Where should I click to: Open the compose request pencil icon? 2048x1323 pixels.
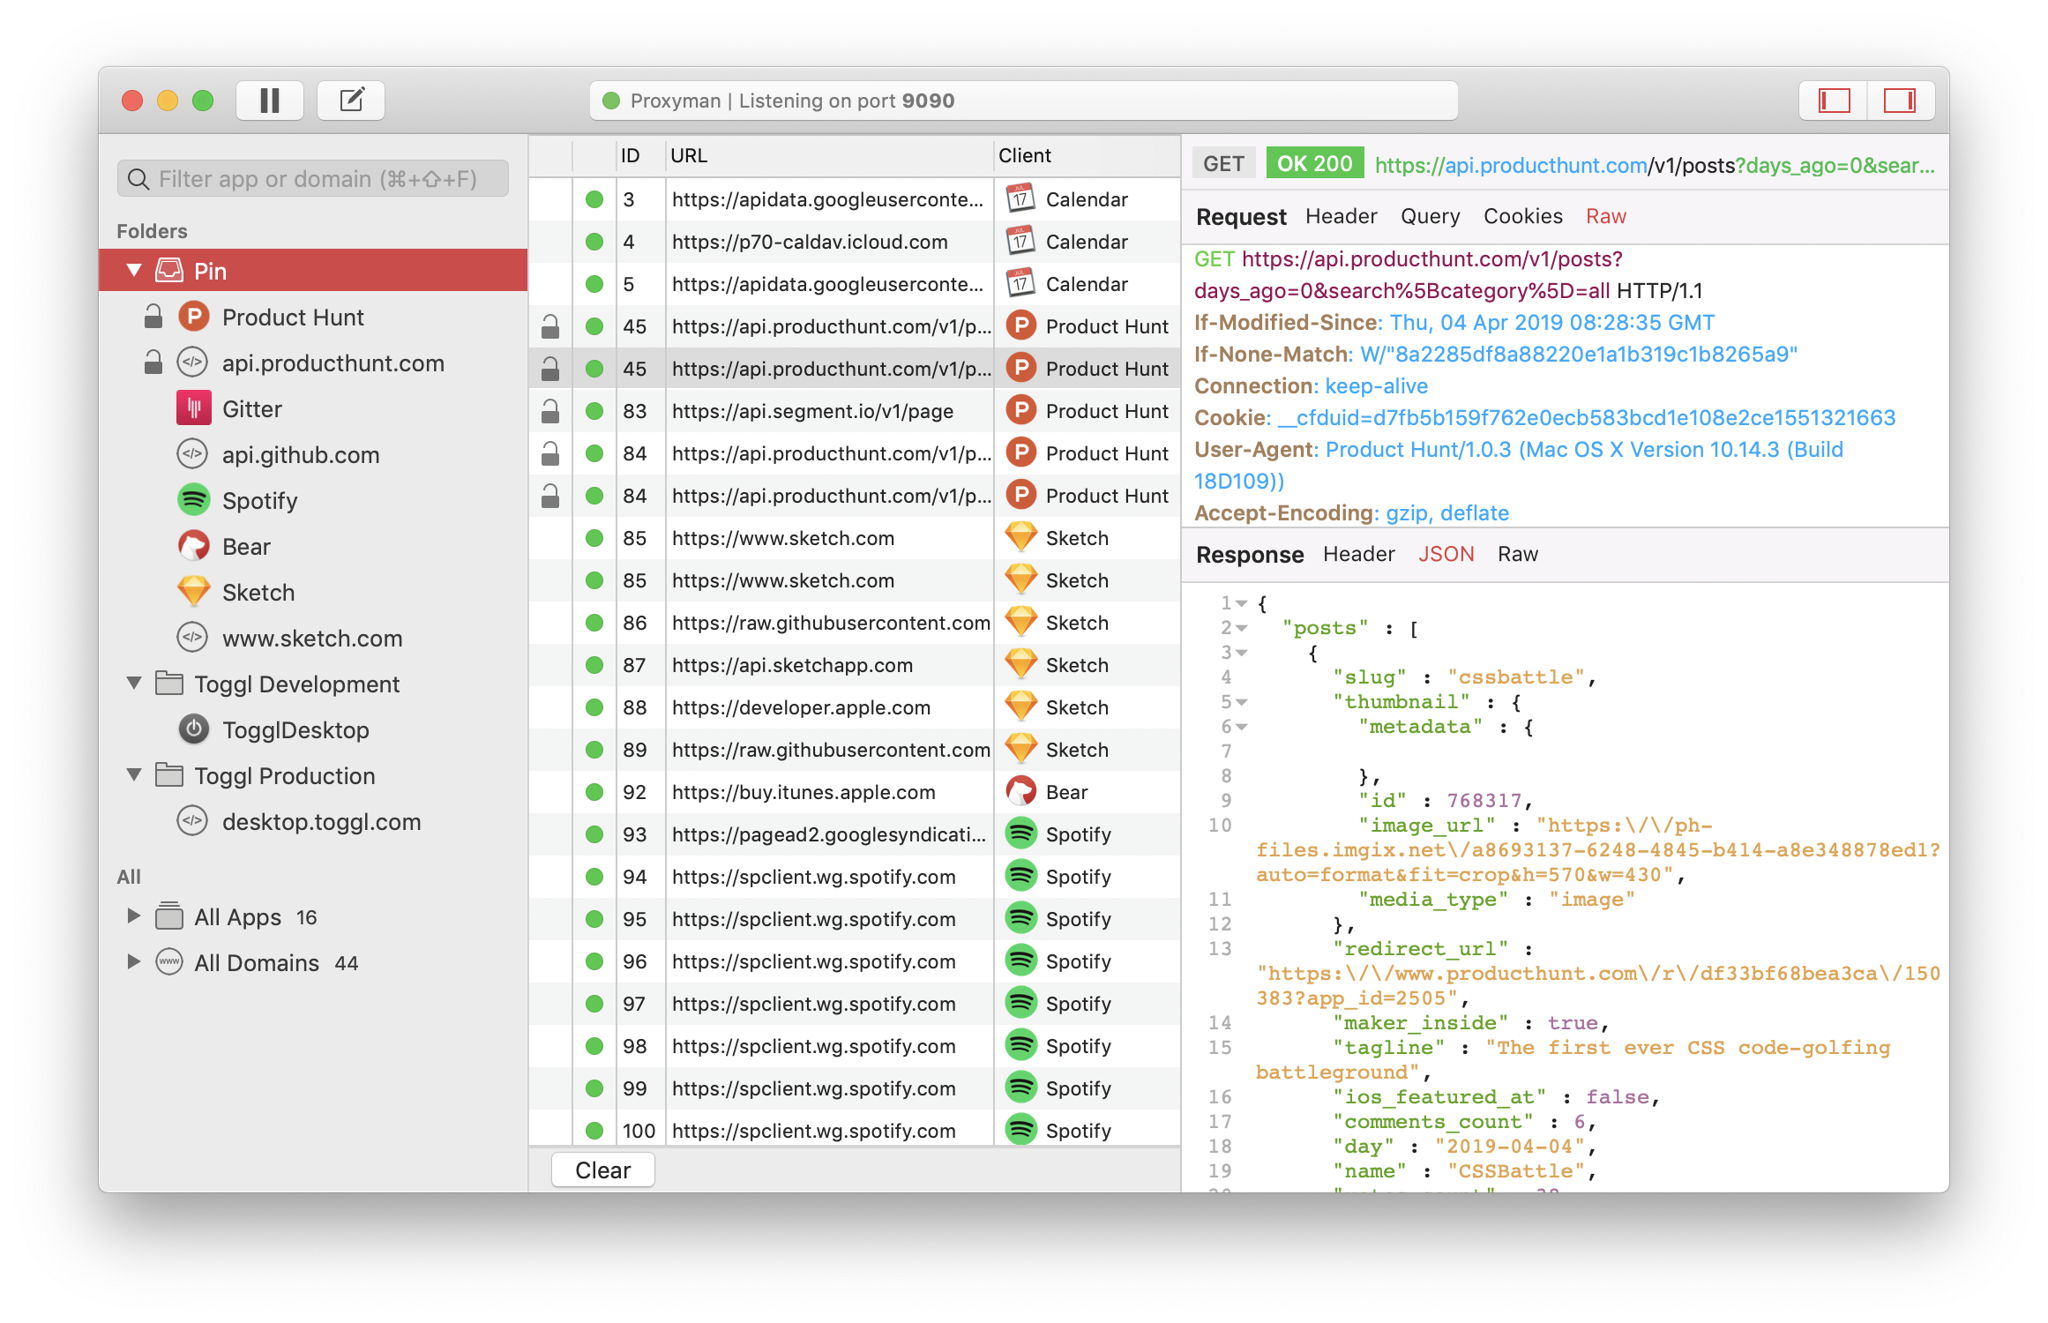click(x=351, y=100)
